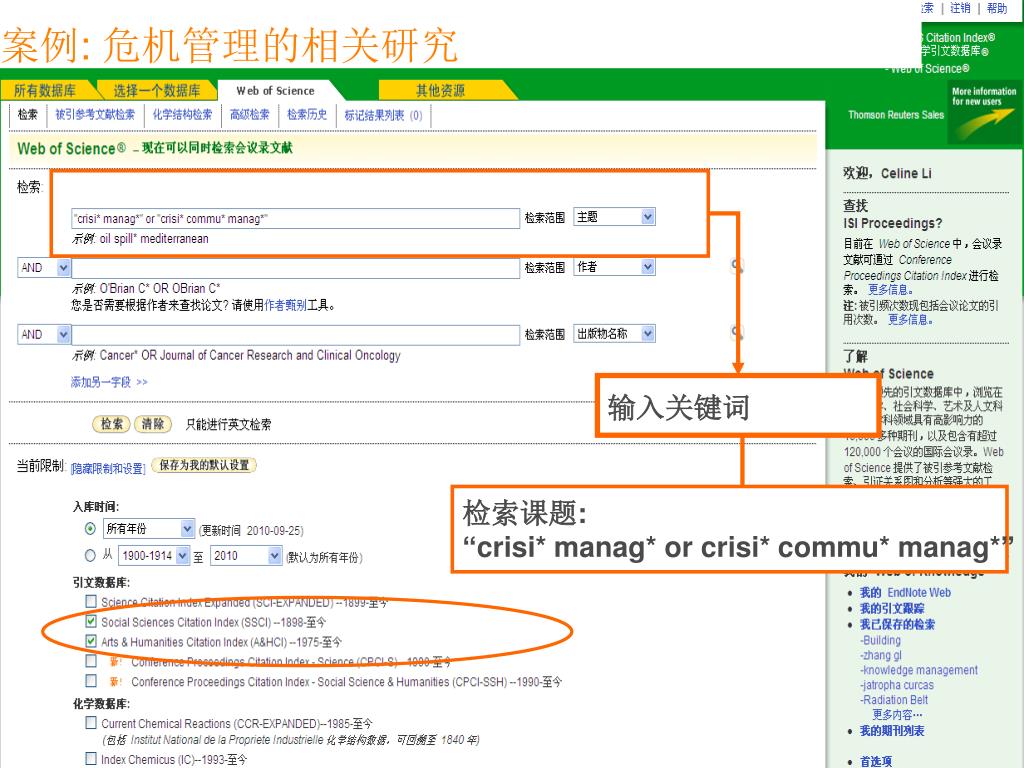The width and height of the screenshot is (1024, 768).
Task: Open 我的引文跟踪 link
Action: (892, 608)
